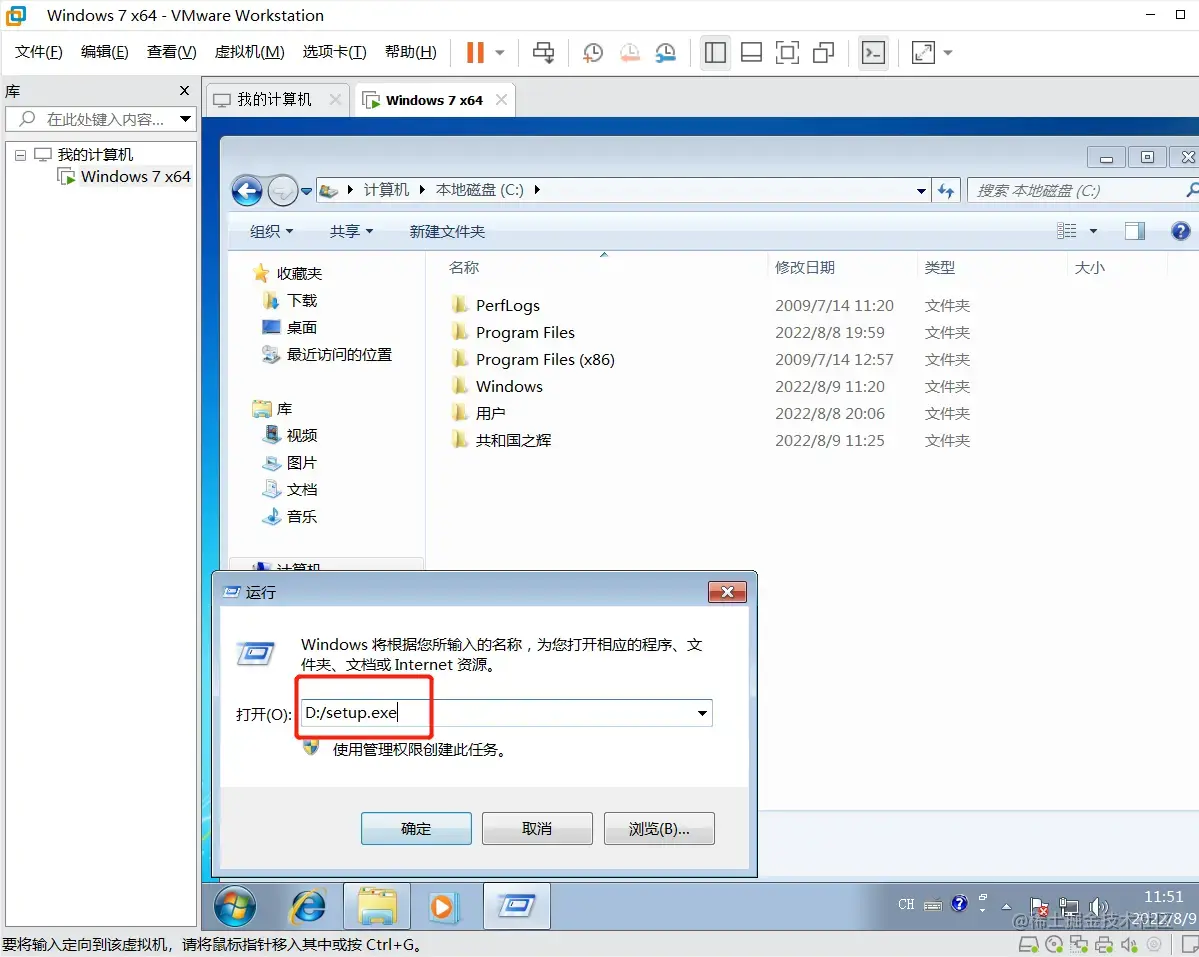The image size is (1199, 957).
Task: Click the Explorer help question mark icon
Action: [x=1181, y=231]
